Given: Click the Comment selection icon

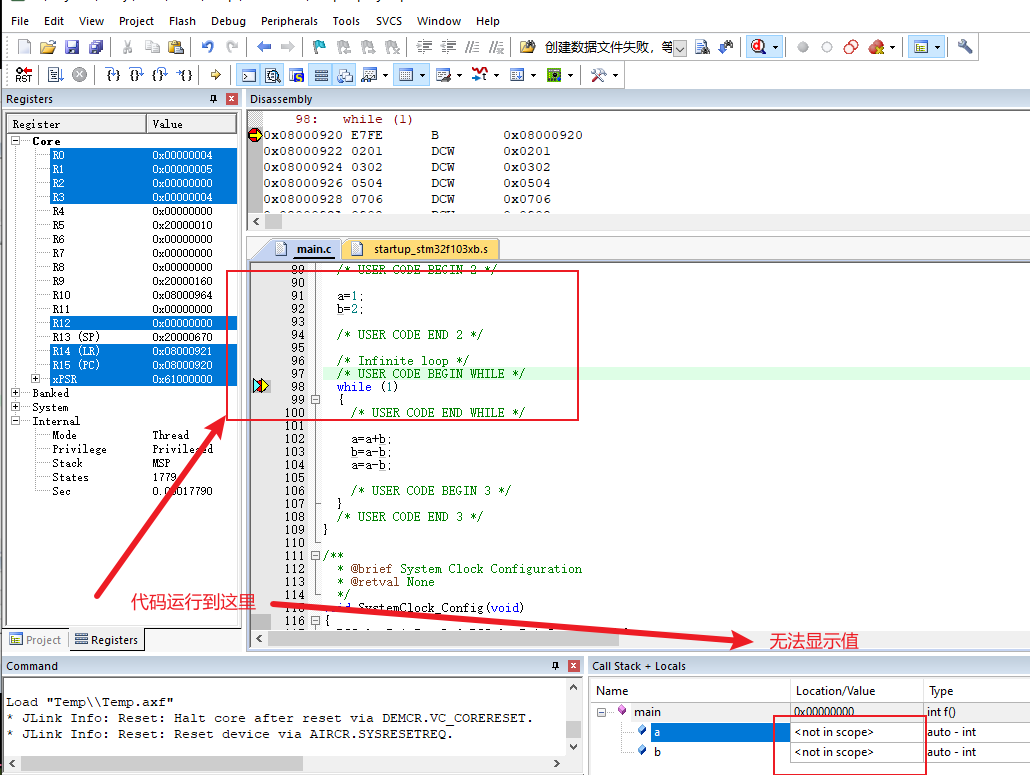Looking at the screenshot, I should 472,47.
